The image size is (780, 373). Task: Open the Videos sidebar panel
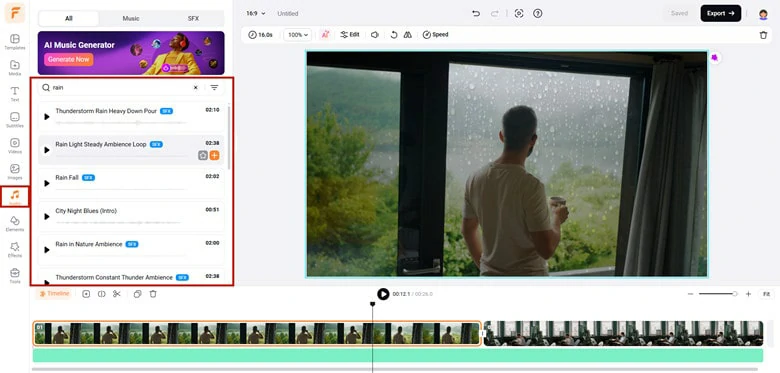(x=15, y=146)
